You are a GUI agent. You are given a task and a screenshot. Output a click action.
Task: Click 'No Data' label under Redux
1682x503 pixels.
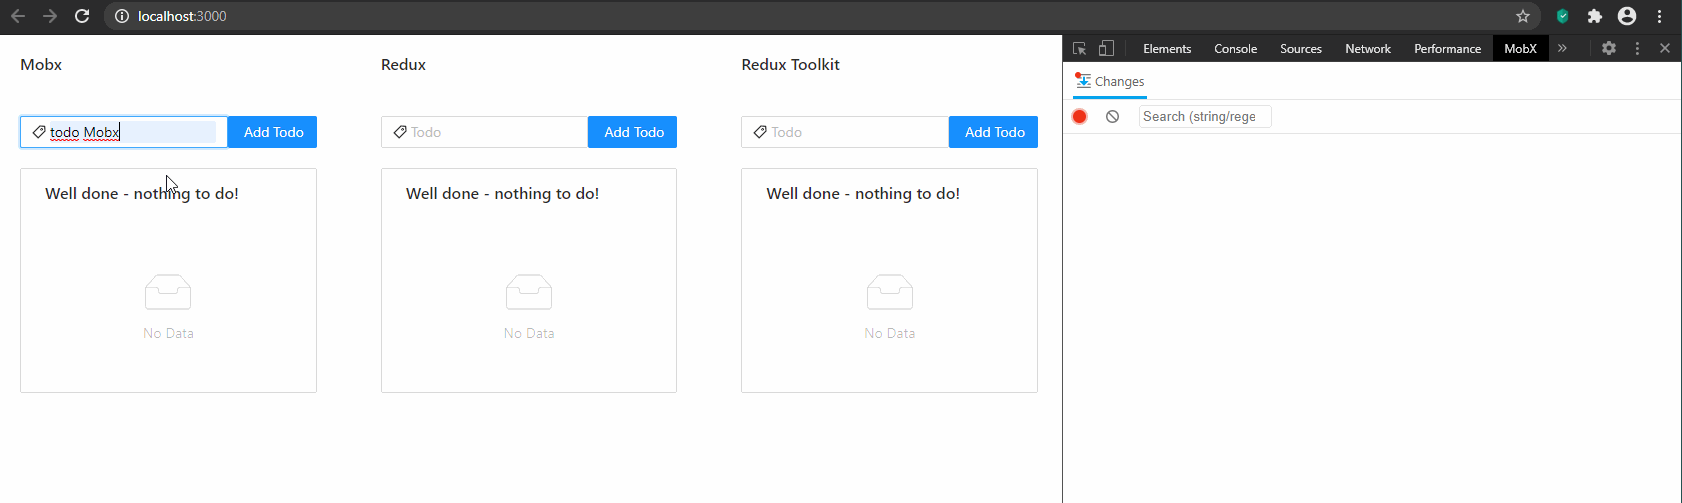(529, 333)
